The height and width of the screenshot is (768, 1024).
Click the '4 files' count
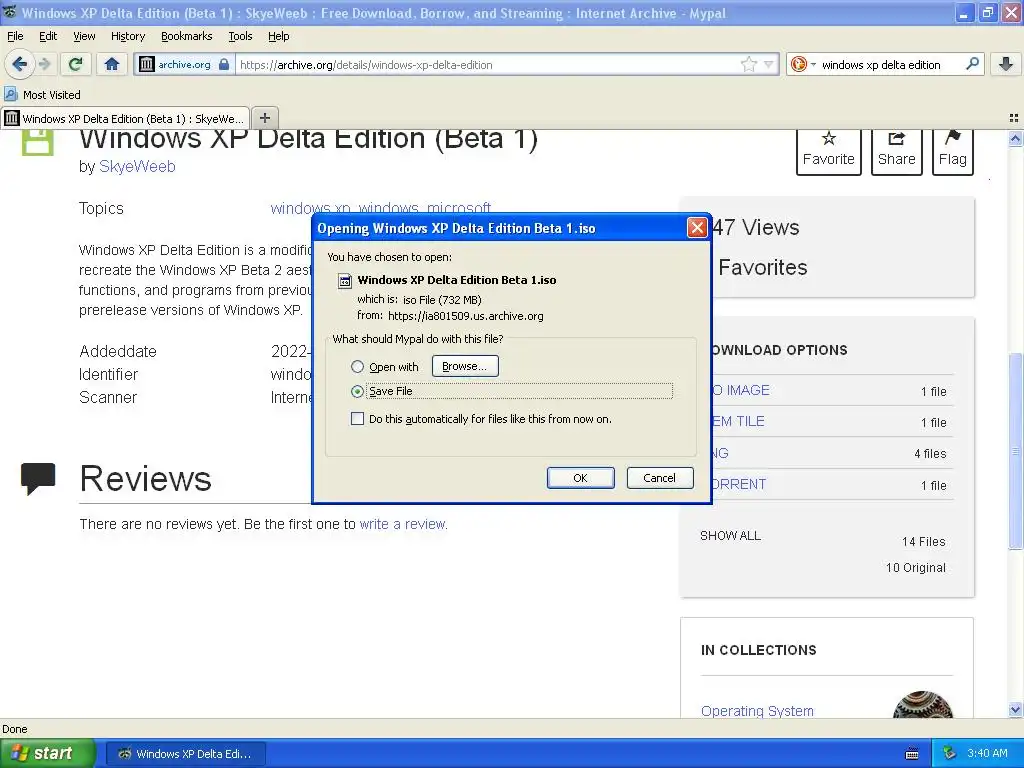tap(930, 453)
